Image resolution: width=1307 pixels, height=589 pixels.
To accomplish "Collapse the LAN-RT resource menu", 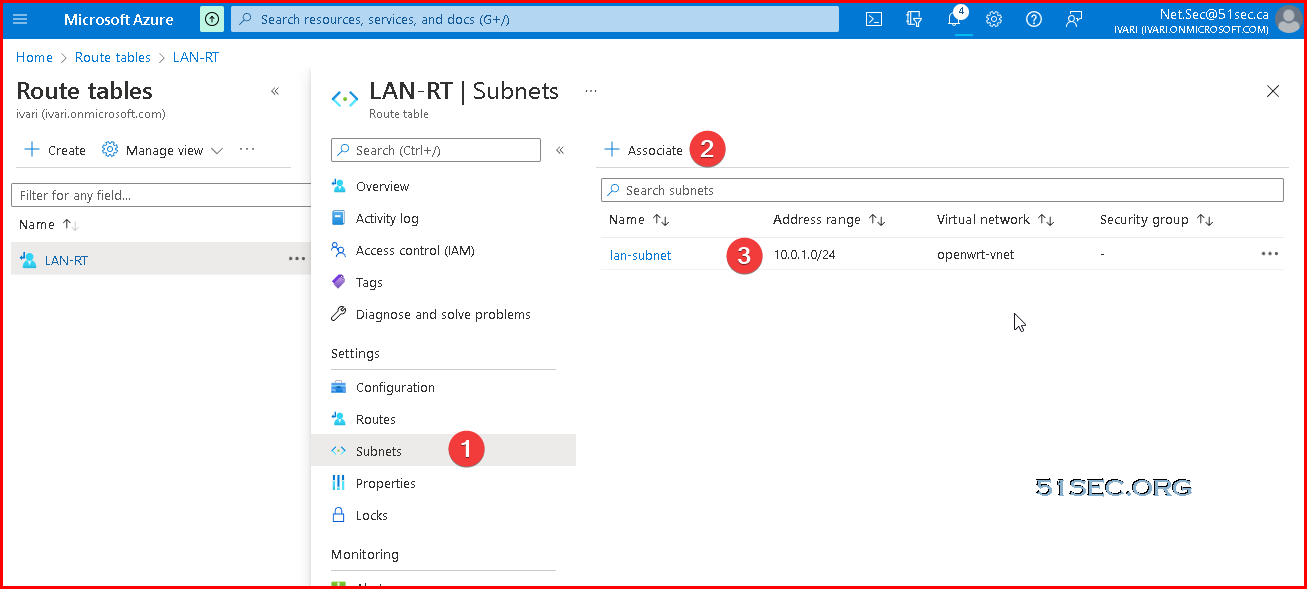I will (x=560, y=150).
